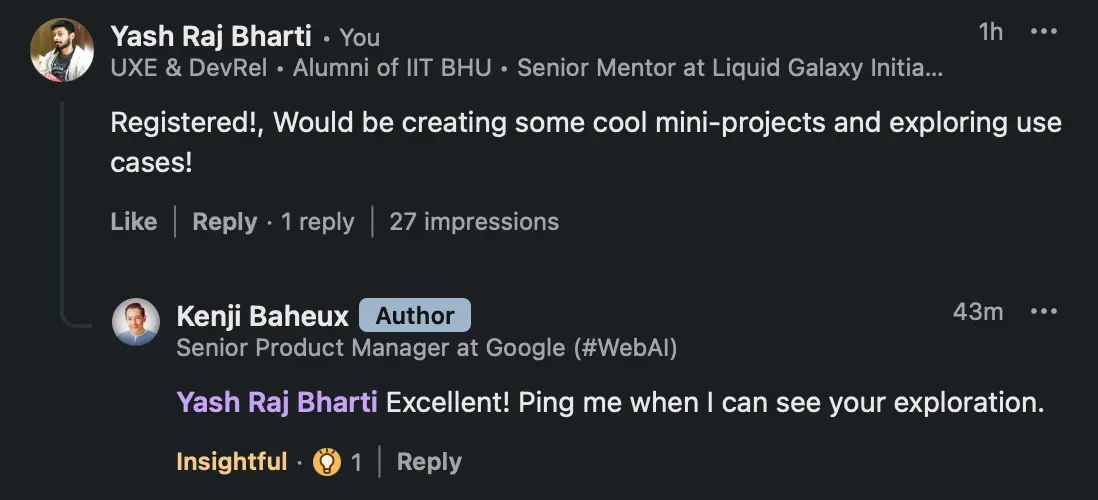The height and width of the screenshot is (500, 1098).
Task: Expand the 1 reply thread
Action: tap(317, 222)
